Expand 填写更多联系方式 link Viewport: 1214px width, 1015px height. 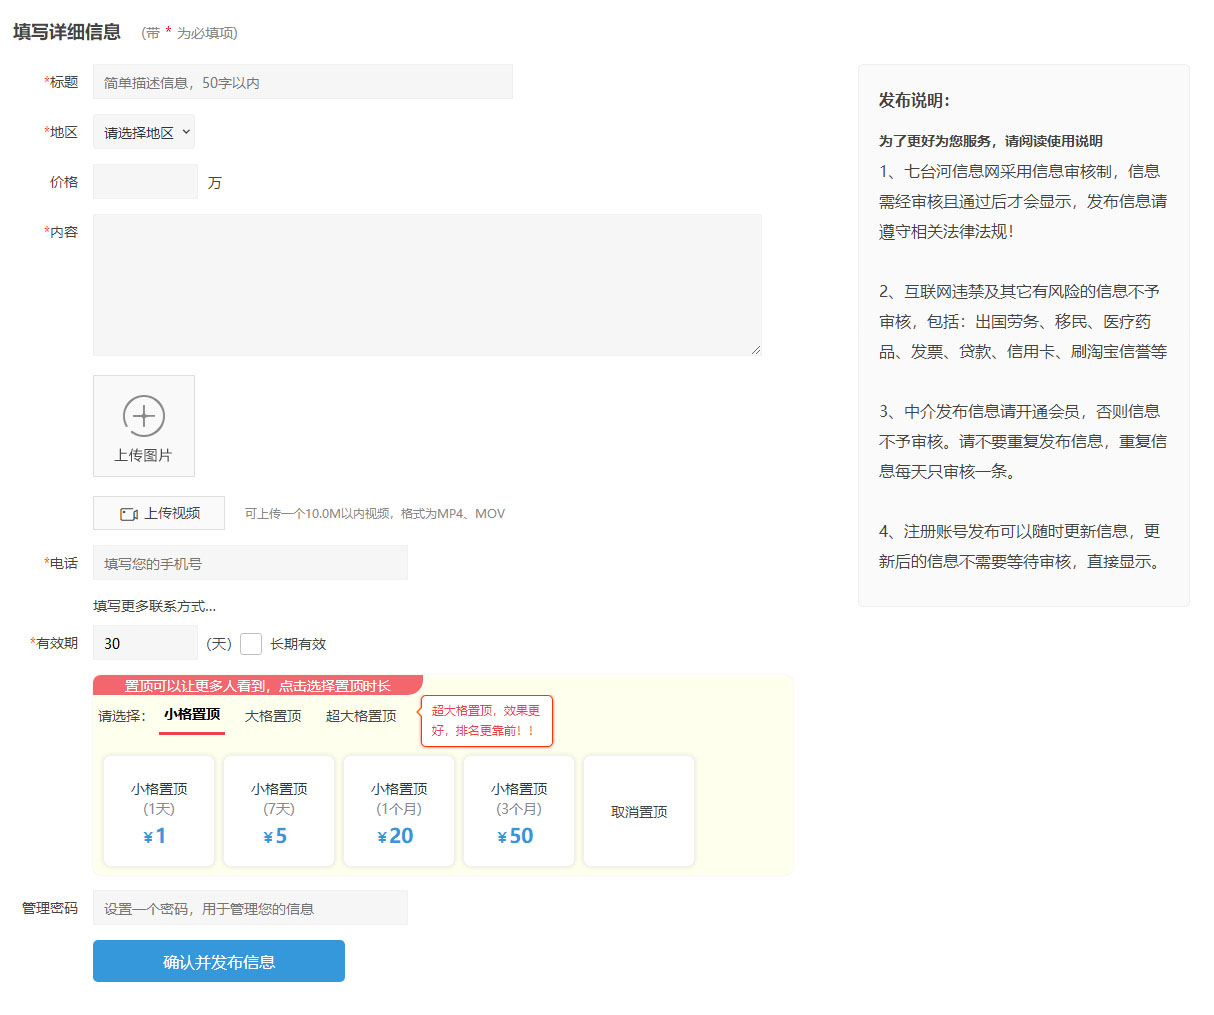click(x=154, y=606)
